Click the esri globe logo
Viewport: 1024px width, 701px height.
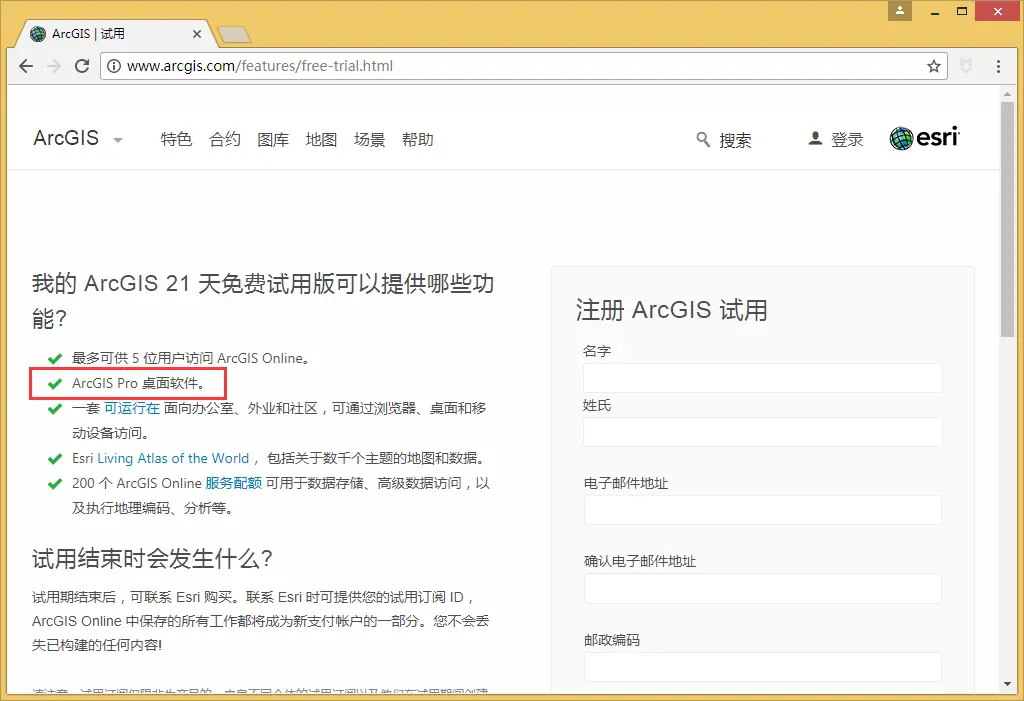pos(901,139)
